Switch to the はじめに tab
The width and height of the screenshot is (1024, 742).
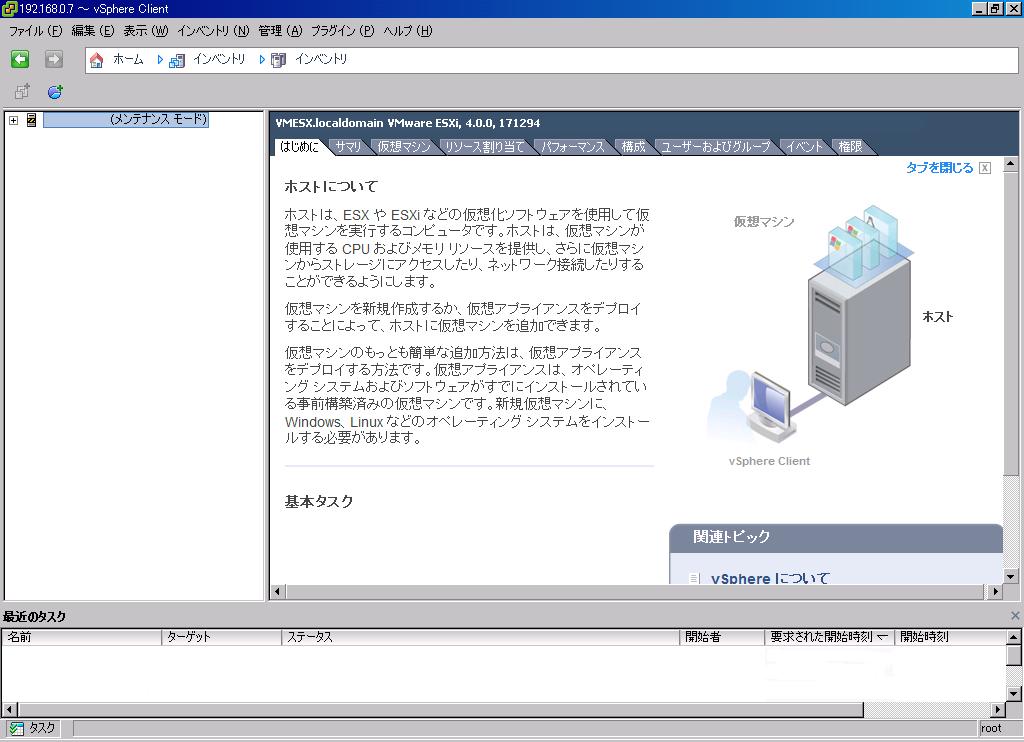tap(299, 146)
